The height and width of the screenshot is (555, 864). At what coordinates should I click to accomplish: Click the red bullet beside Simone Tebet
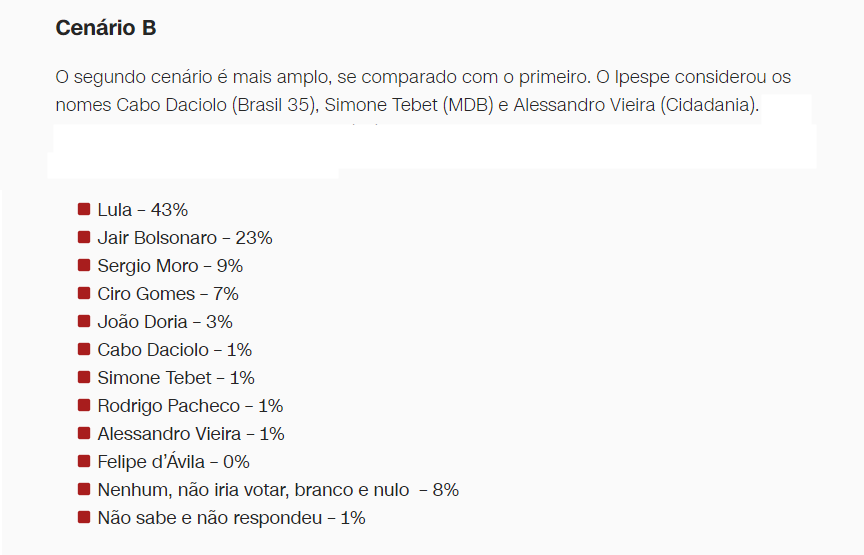[x=84, y=377]
